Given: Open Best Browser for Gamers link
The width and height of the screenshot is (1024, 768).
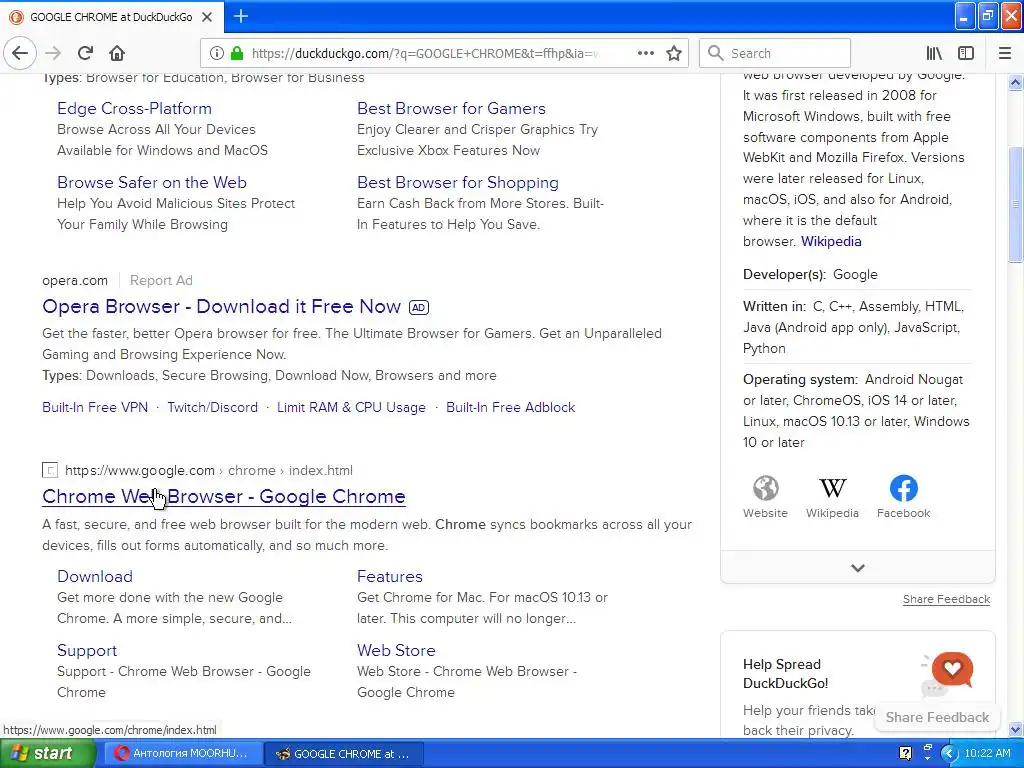Looking at the screenshot, I should coord(451,108).
